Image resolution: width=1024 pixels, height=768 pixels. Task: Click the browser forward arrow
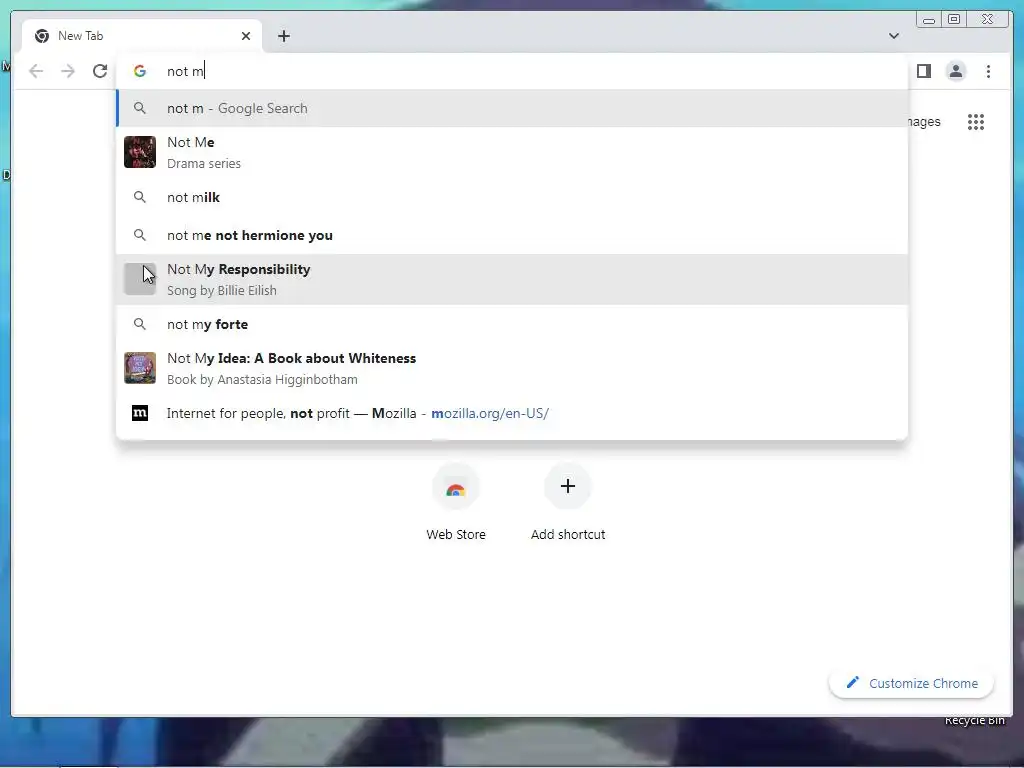tap(68, 71)
